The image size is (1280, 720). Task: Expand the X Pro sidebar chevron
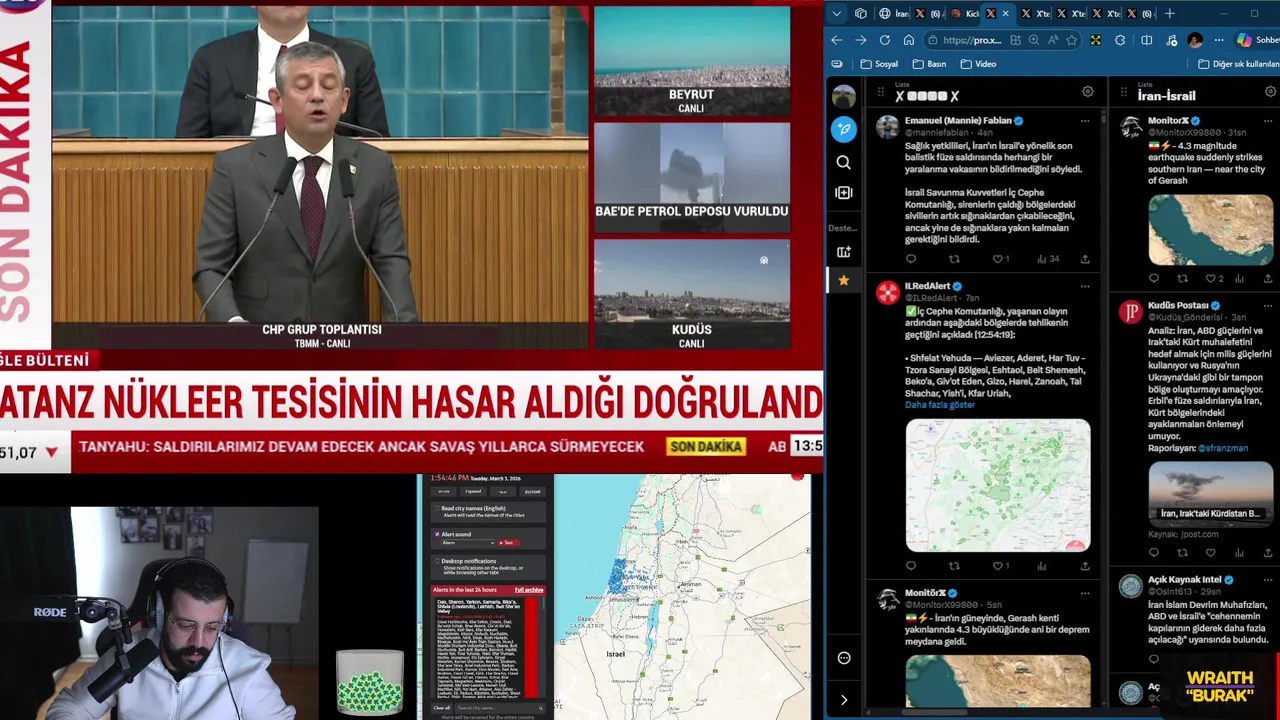844,700
